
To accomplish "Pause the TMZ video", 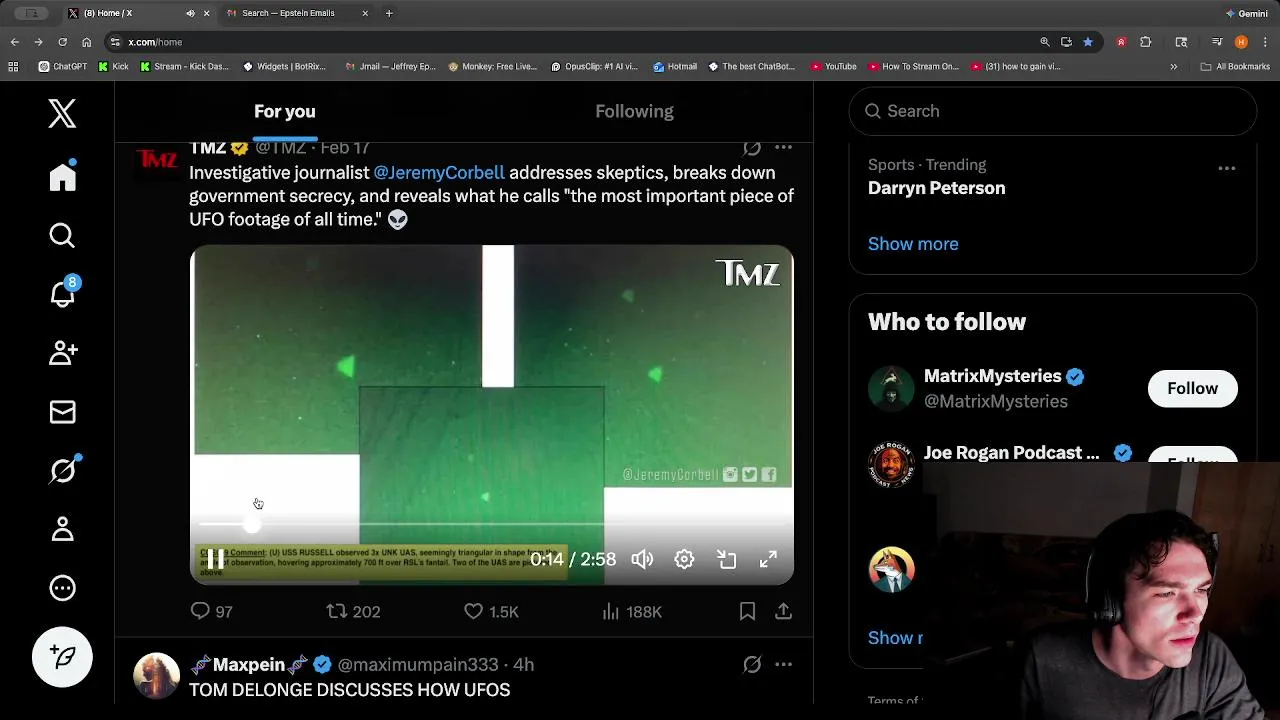I will coord(215,559).
